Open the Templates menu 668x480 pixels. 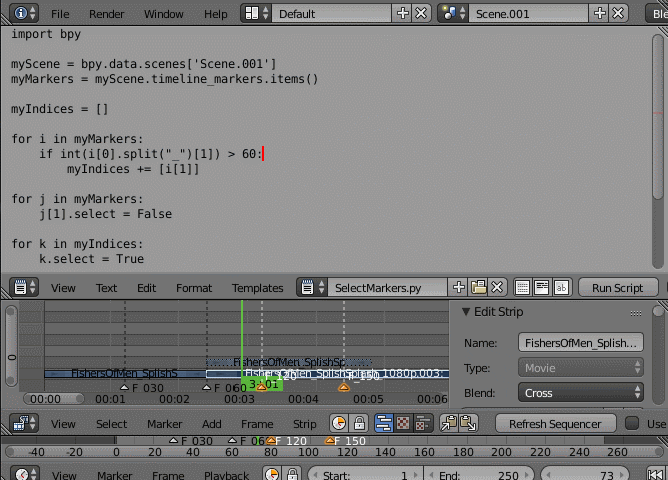pyautogui.click(x=257, y=288)
